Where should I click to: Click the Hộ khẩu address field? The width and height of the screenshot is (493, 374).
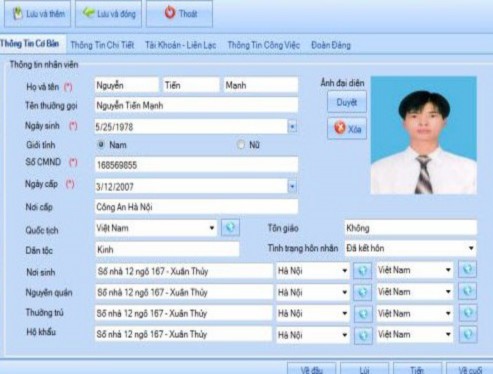[x=184, y=334]
